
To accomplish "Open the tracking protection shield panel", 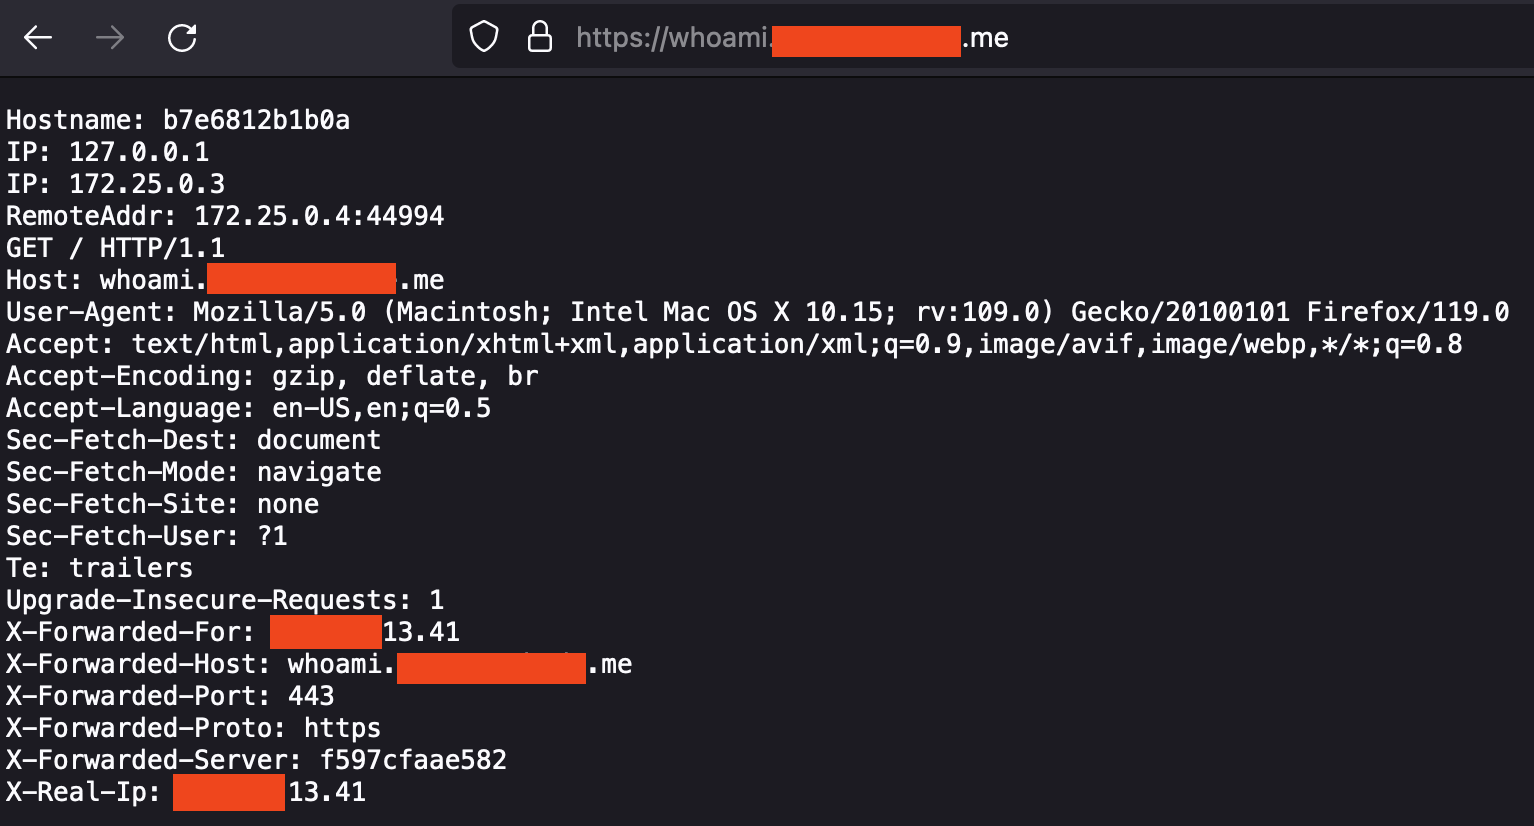I will (483, 36).
